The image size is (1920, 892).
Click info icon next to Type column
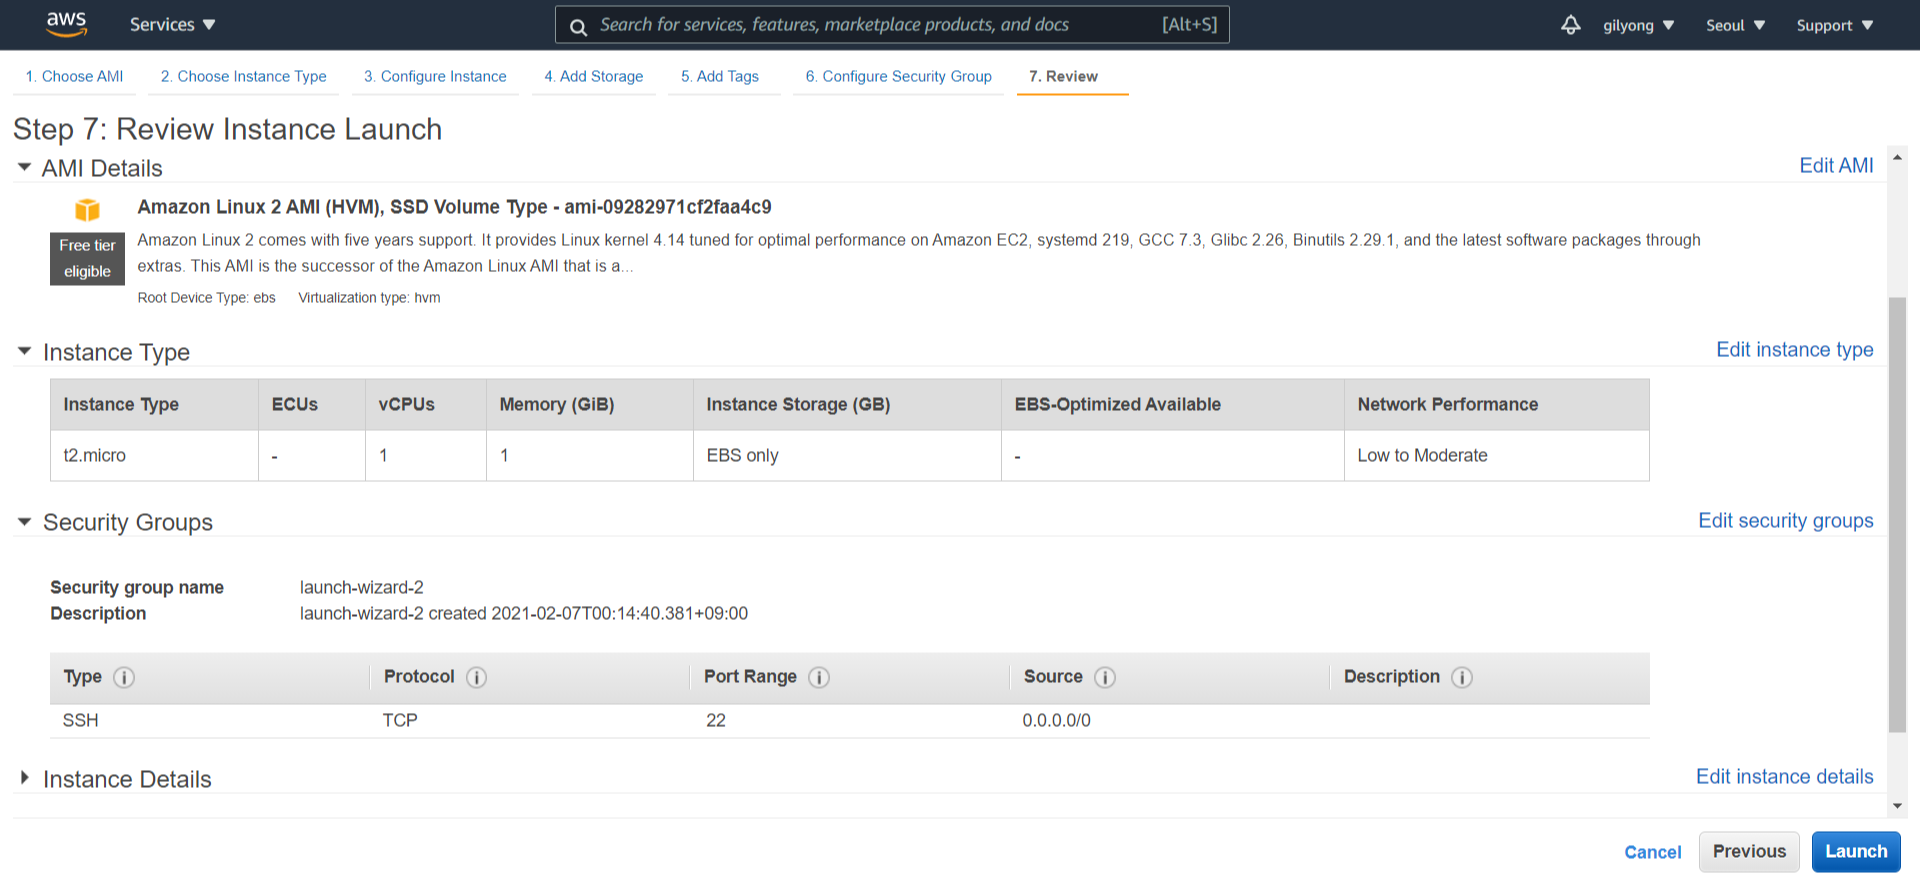tap(124, 677)
